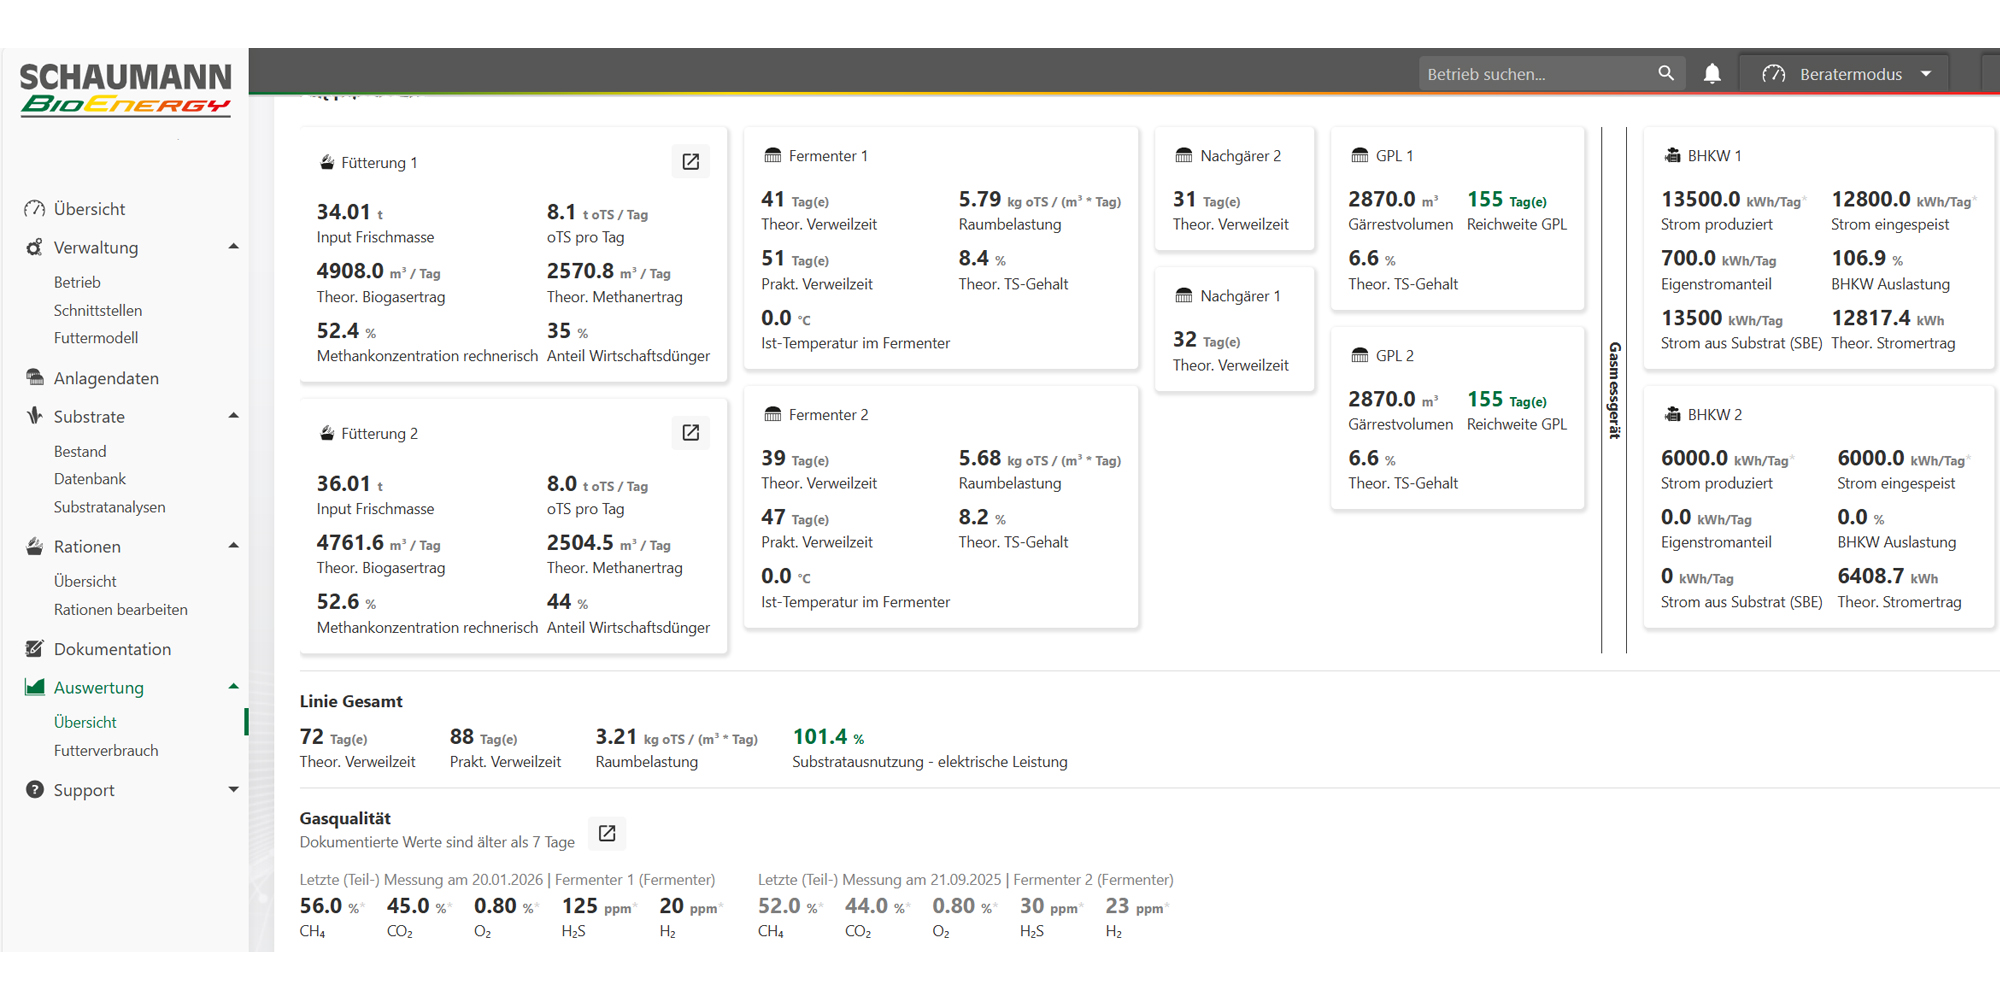Collapse the Rationen menu section
The height and width of the screenshot is (1000, 2000).
[233, 546]
